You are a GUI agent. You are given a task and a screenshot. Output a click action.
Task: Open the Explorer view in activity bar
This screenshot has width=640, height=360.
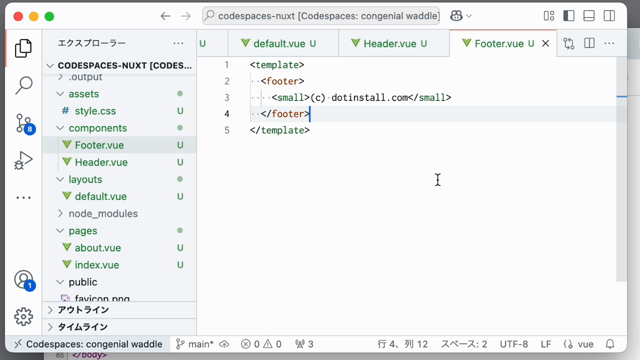23,48
